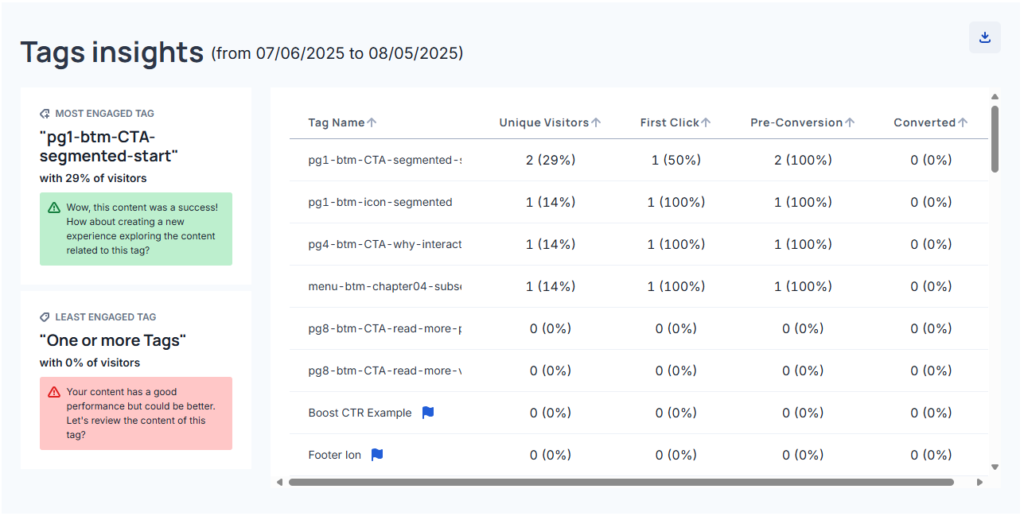The width and height of the screenshot is (1024, 516).
Task: Open the menu-btm-chapter04 tag row
Action: tap(384, 286)
